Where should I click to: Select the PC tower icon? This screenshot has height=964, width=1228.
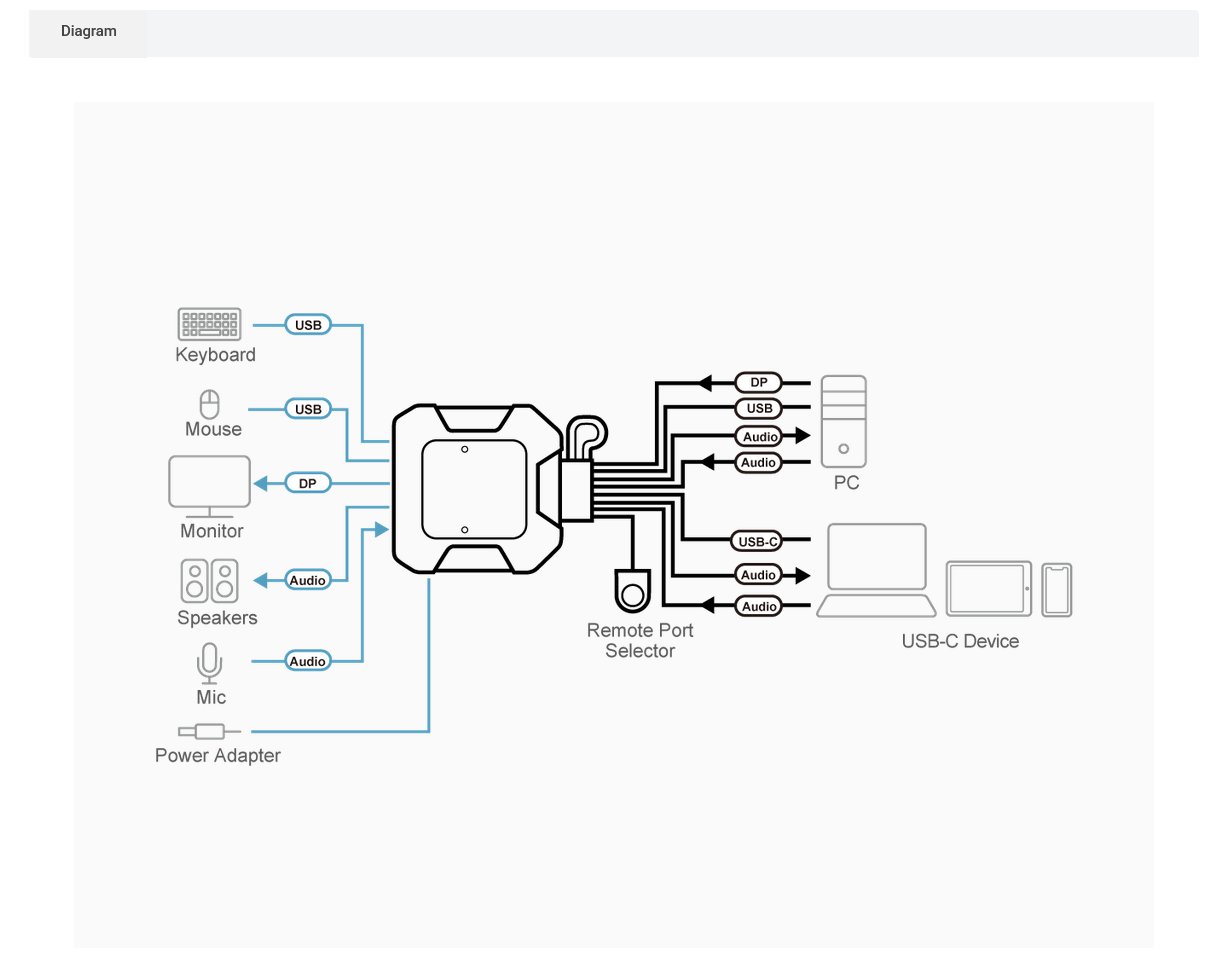pyautogui.click(x=844, y=421)
